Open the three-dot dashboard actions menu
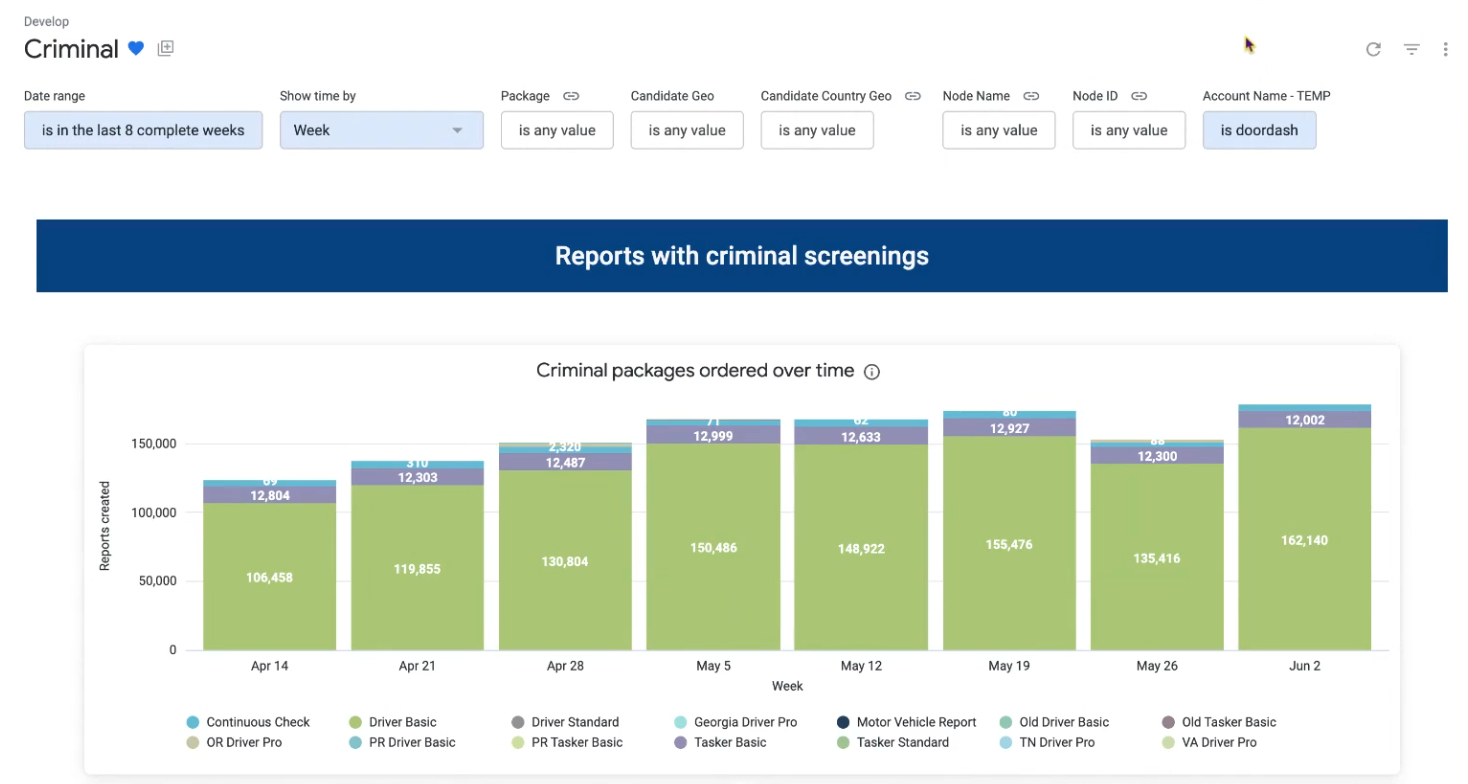The height and width of the screenshot is (784, 1468). (x=1445, y=49)
